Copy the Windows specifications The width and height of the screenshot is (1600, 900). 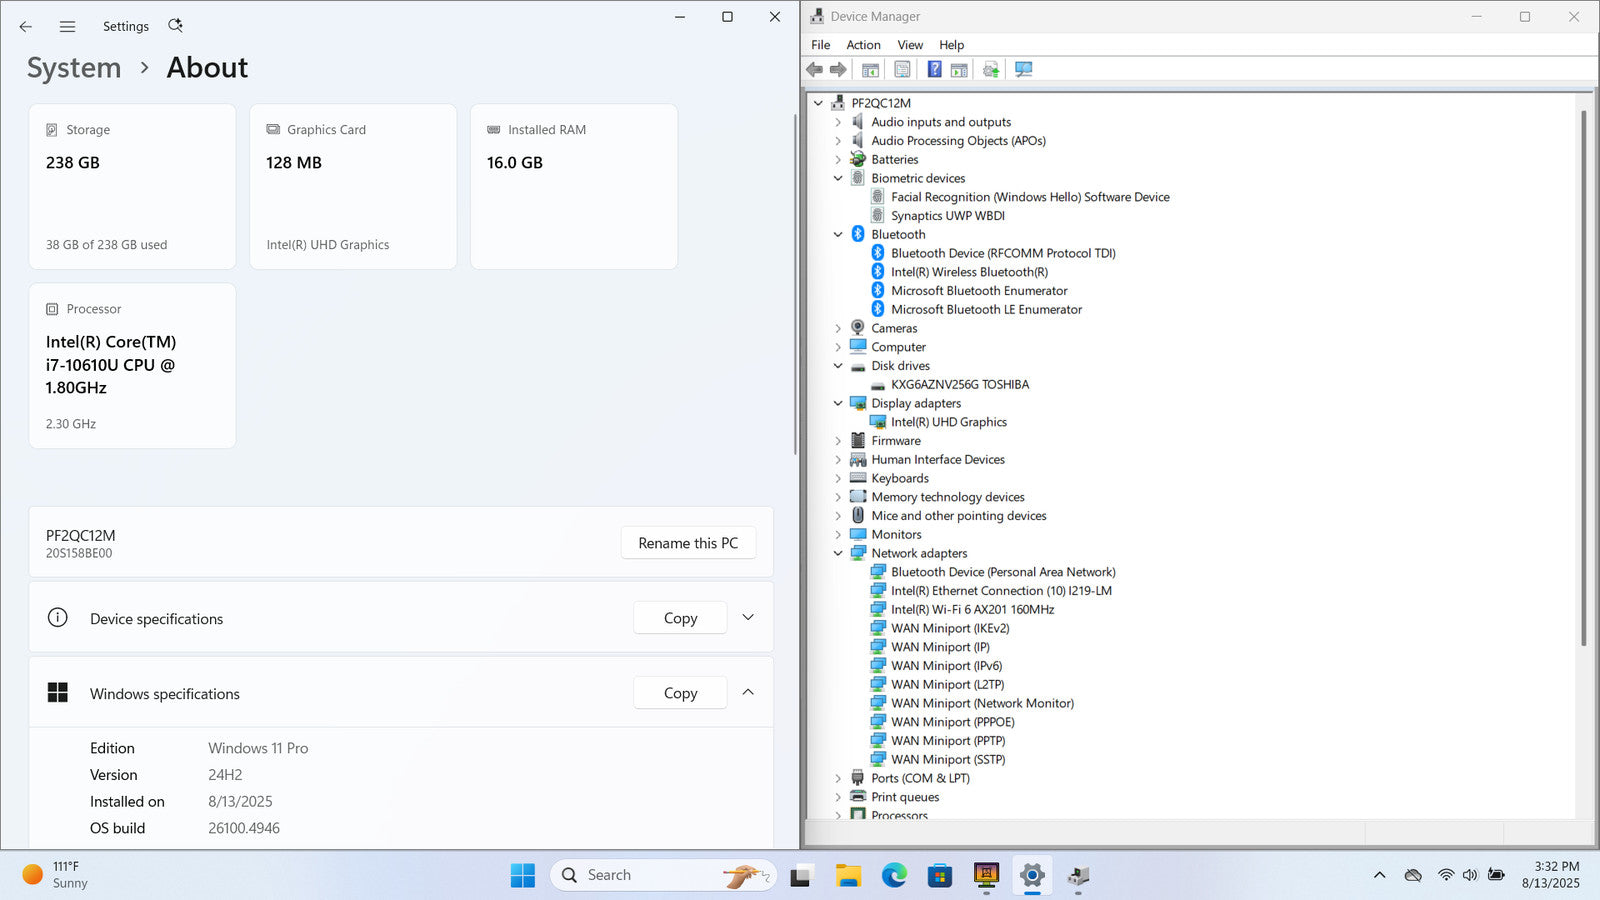680,693
